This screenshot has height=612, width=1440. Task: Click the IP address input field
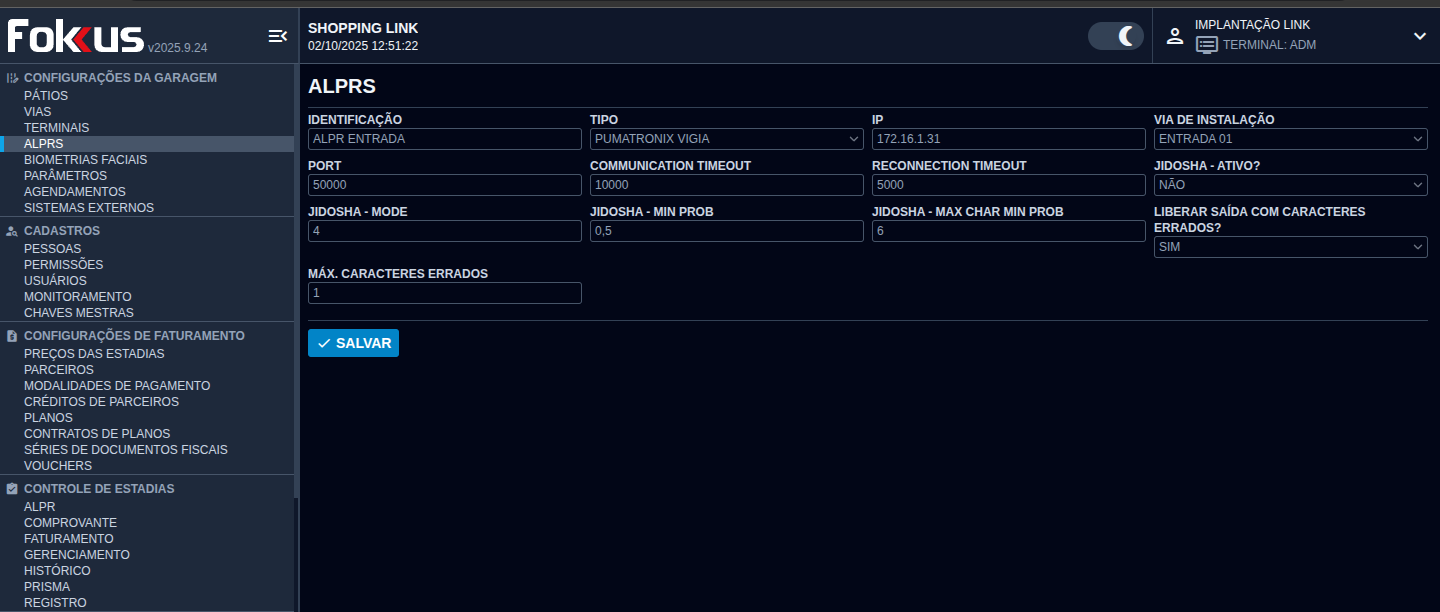(x=1008, y=139)
